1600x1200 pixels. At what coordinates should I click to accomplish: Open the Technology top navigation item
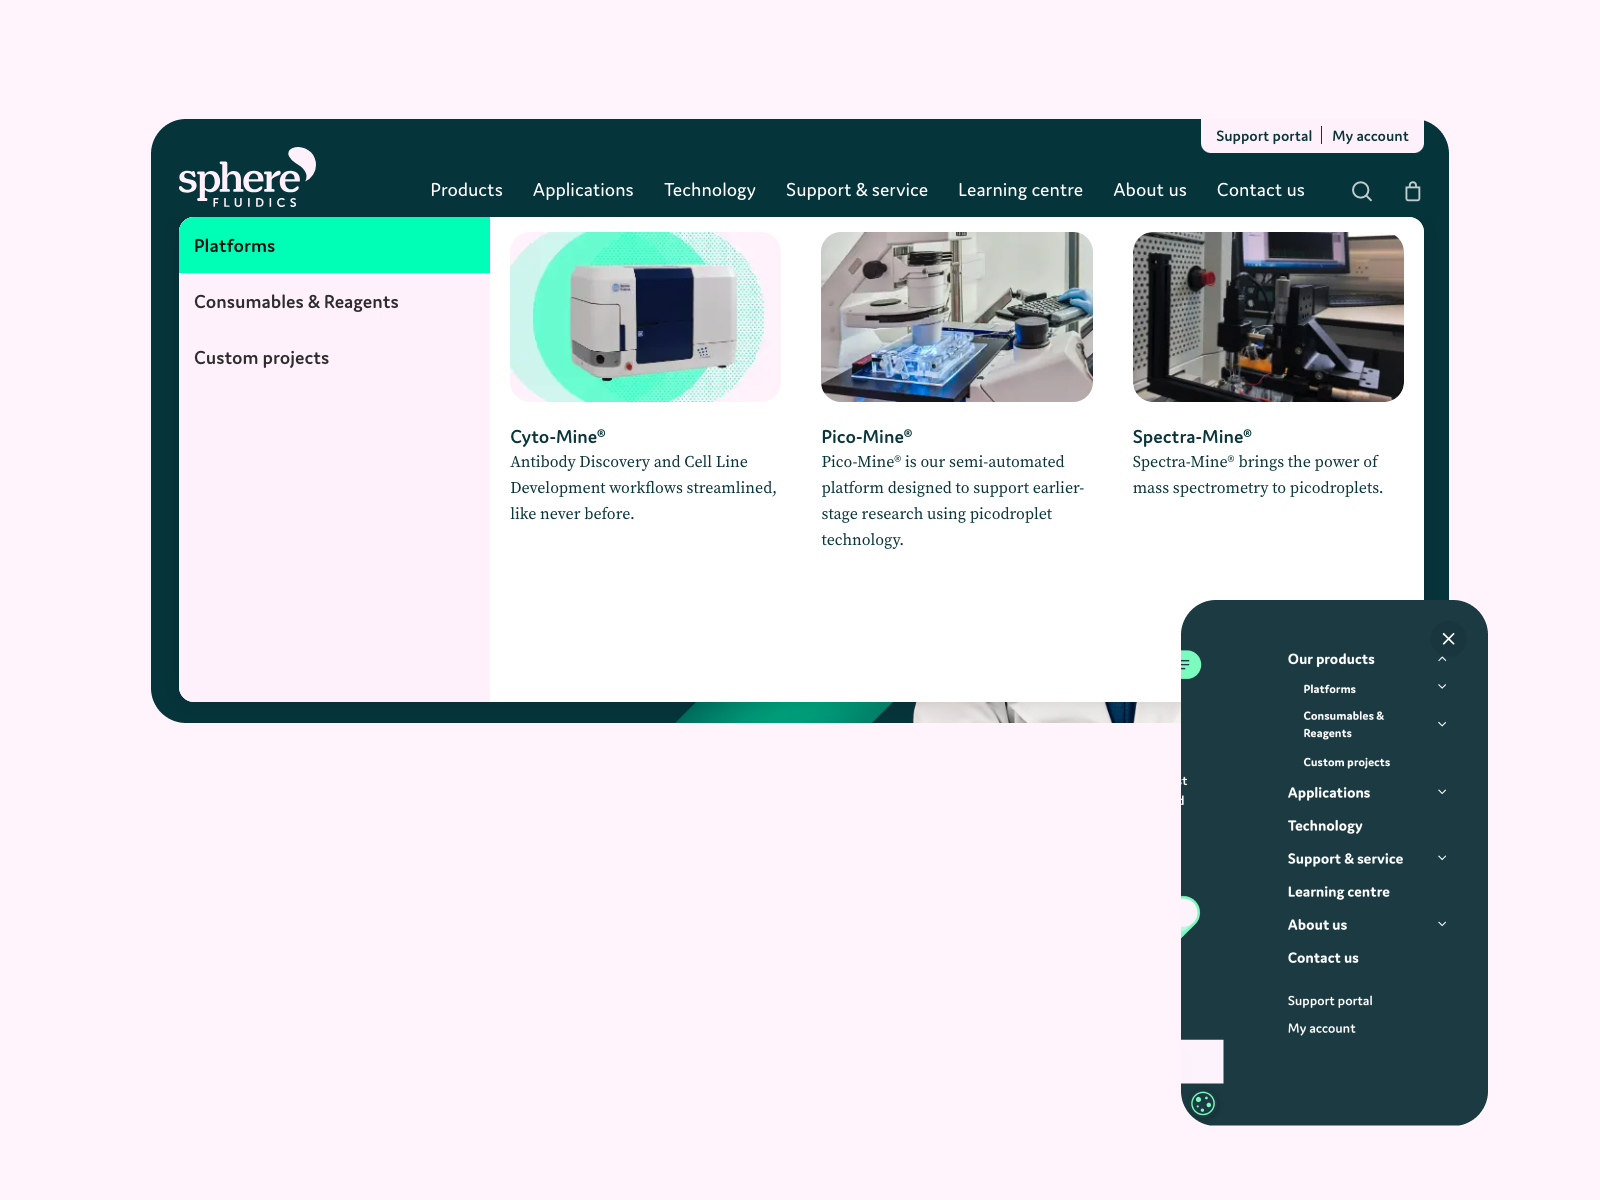(709, 190)
